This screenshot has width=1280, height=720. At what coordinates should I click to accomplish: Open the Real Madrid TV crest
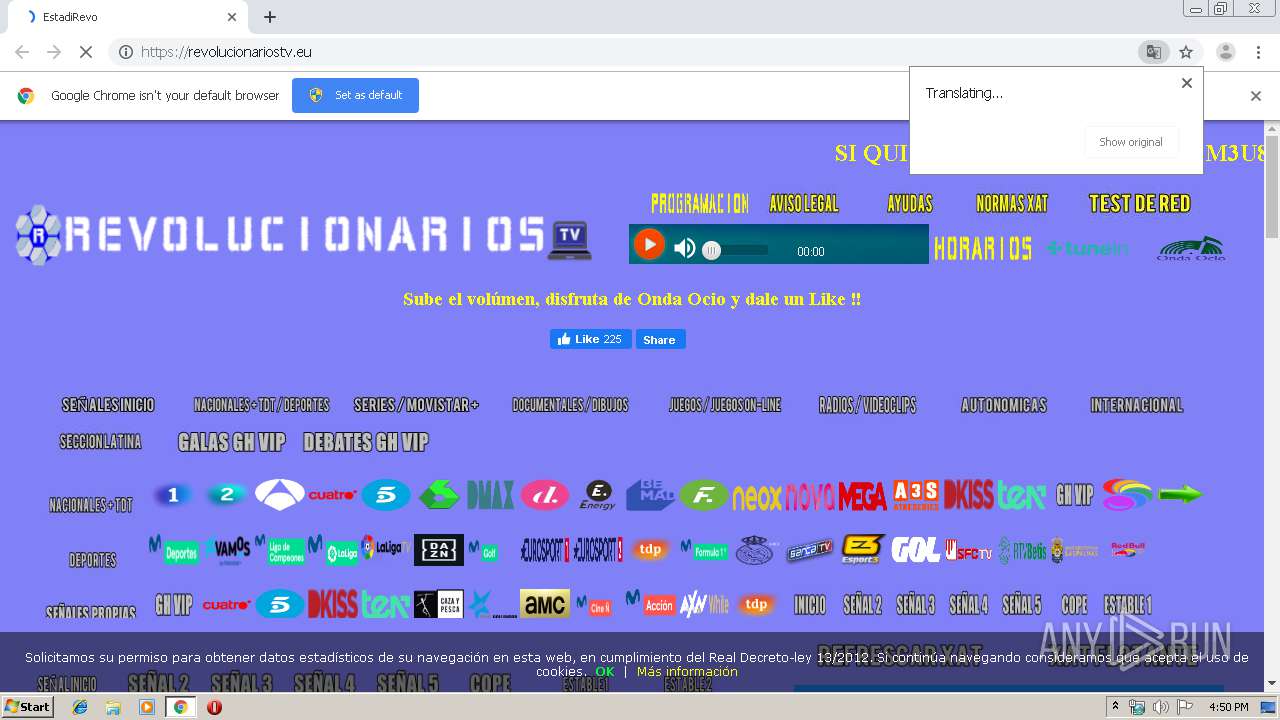point(755,550)
